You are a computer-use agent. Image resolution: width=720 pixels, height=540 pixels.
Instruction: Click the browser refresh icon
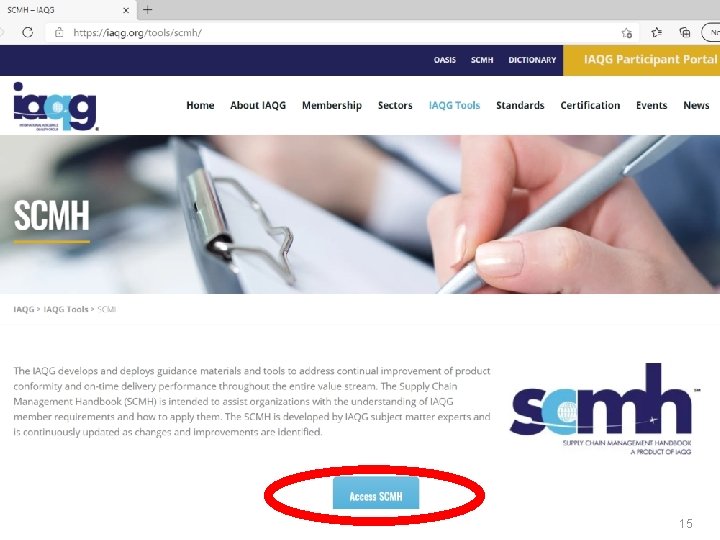(28, 33)
